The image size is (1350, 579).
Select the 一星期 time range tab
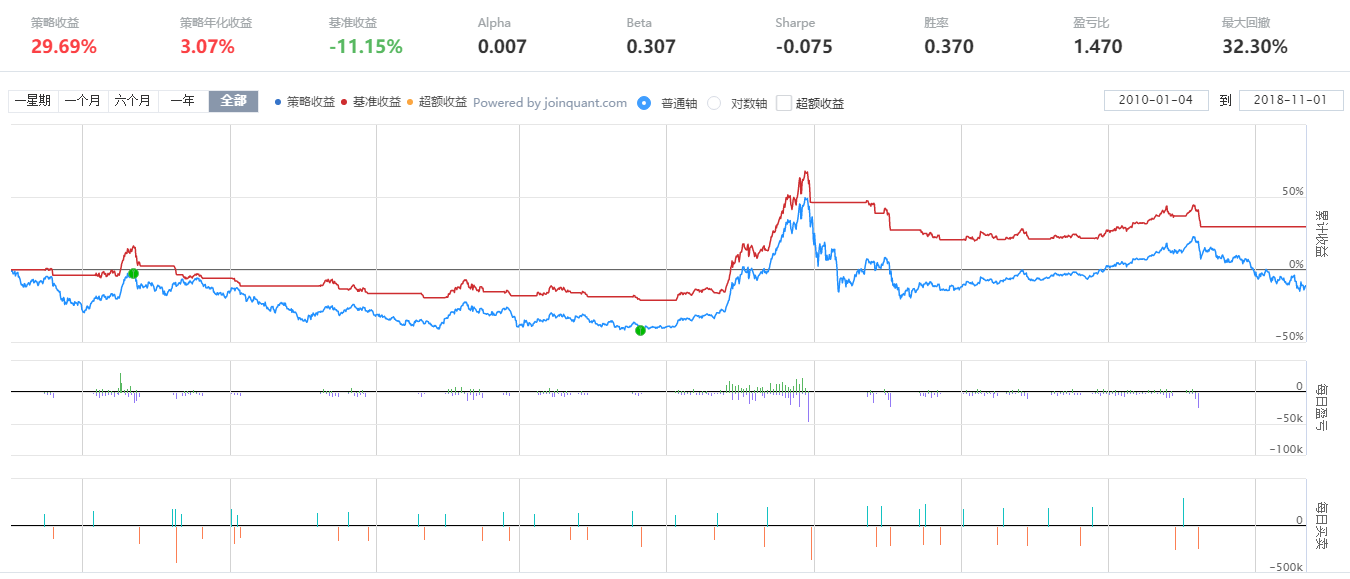pyautogui.click(x=33, y=101)
